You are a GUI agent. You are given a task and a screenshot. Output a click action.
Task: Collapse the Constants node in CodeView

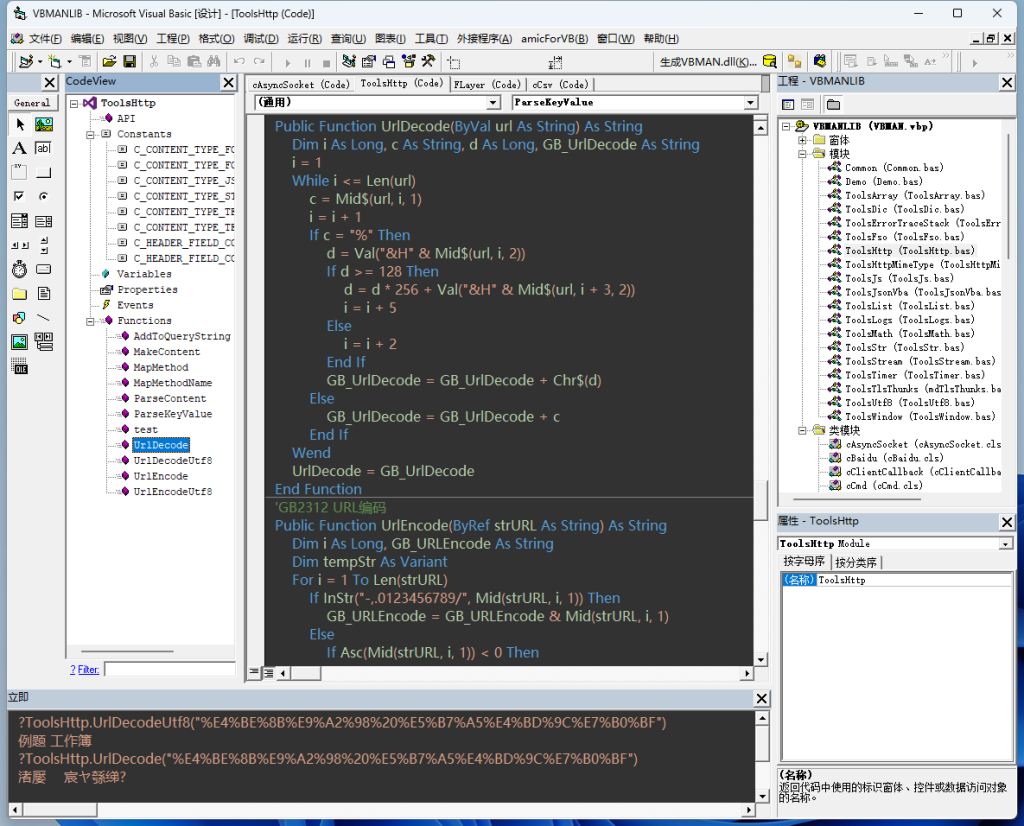[x=90, y=135]
